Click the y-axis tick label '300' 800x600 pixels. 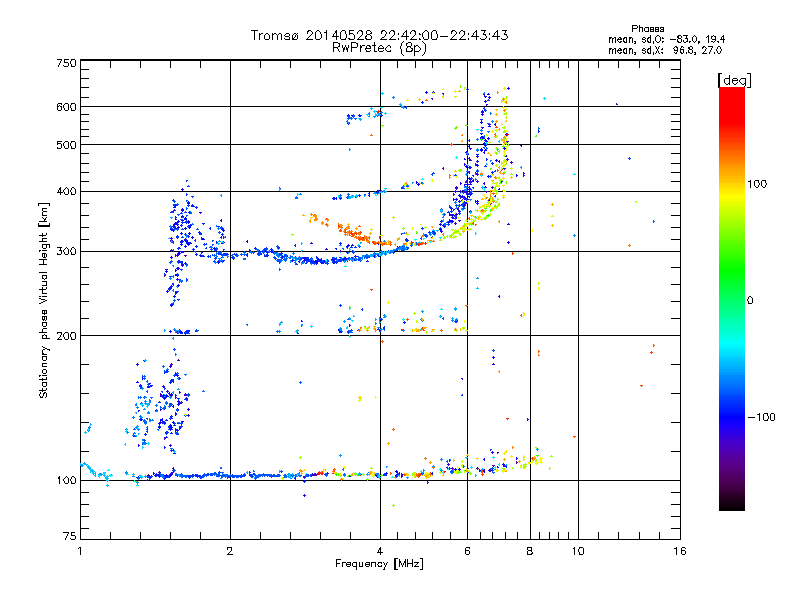[x=67, y=252]
